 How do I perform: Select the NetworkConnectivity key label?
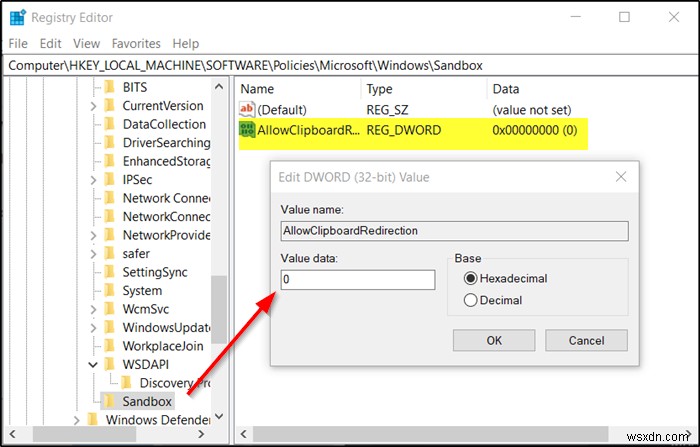(166, 217)
